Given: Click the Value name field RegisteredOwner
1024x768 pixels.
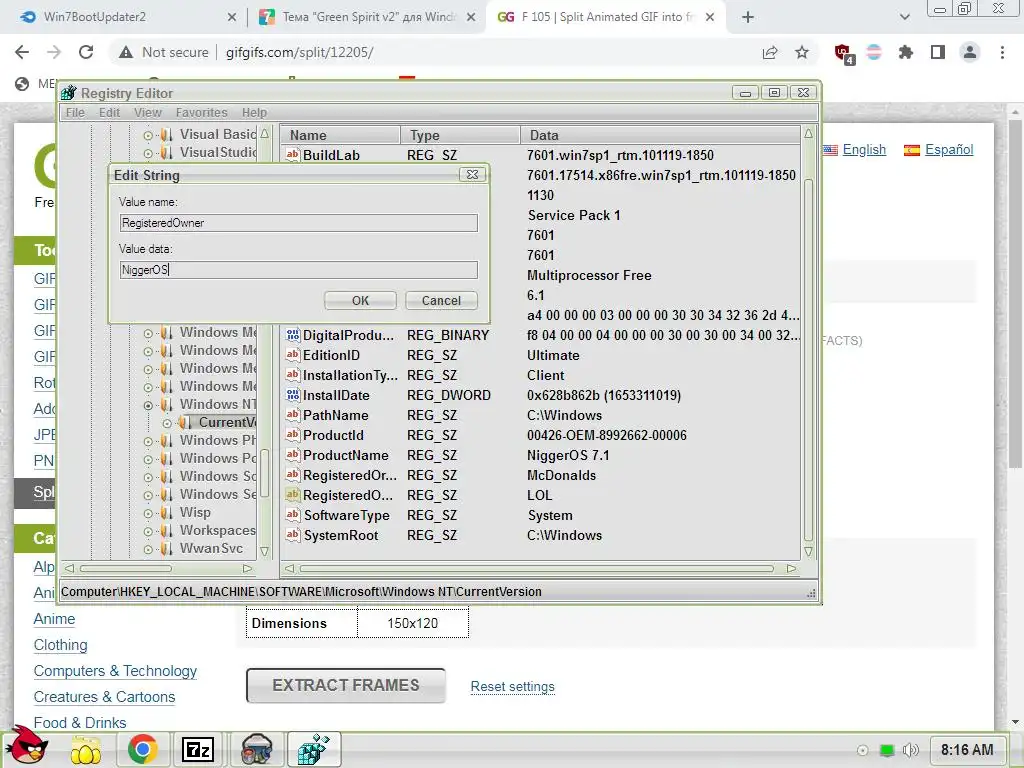Looking at the screenshot, I should pos(298,223).
